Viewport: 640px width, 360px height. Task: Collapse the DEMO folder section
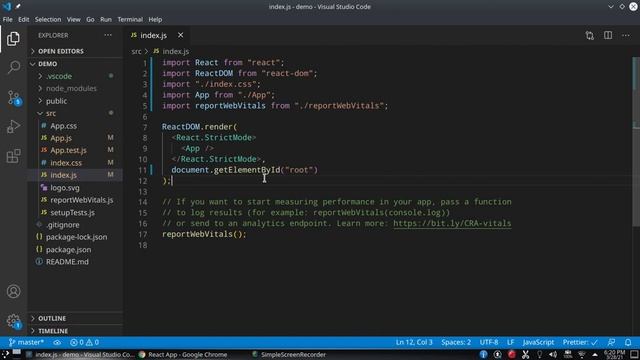coord(76,64)
